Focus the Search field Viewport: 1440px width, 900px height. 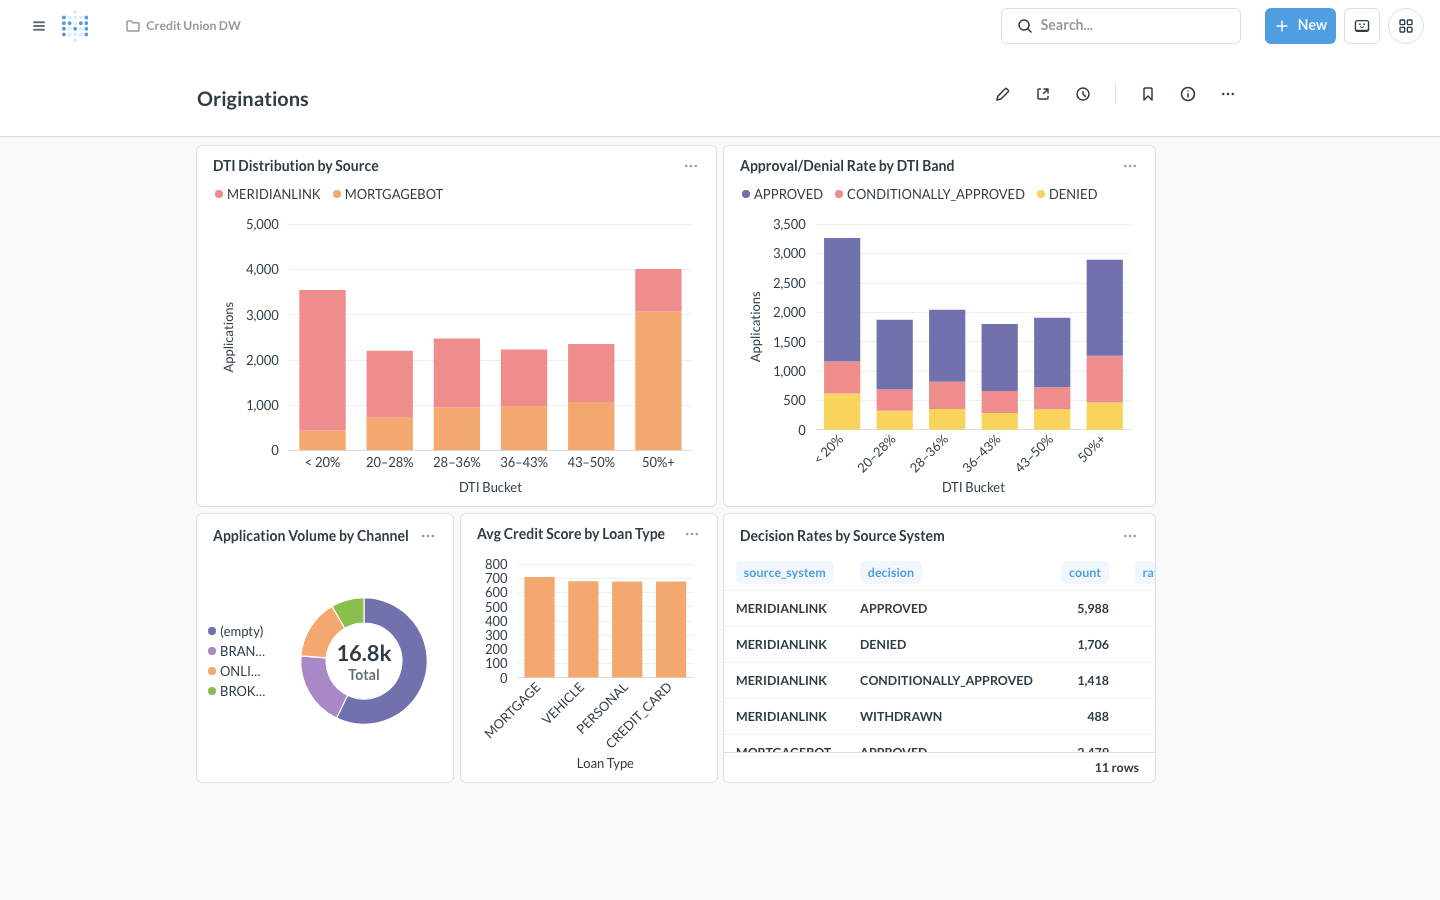[1120, 26]
